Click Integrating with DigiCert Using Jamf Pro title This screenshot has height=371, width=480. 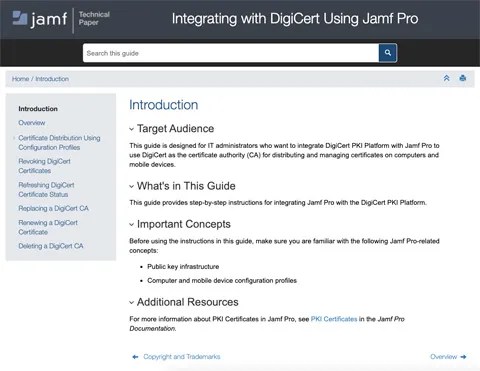point(295,19)
